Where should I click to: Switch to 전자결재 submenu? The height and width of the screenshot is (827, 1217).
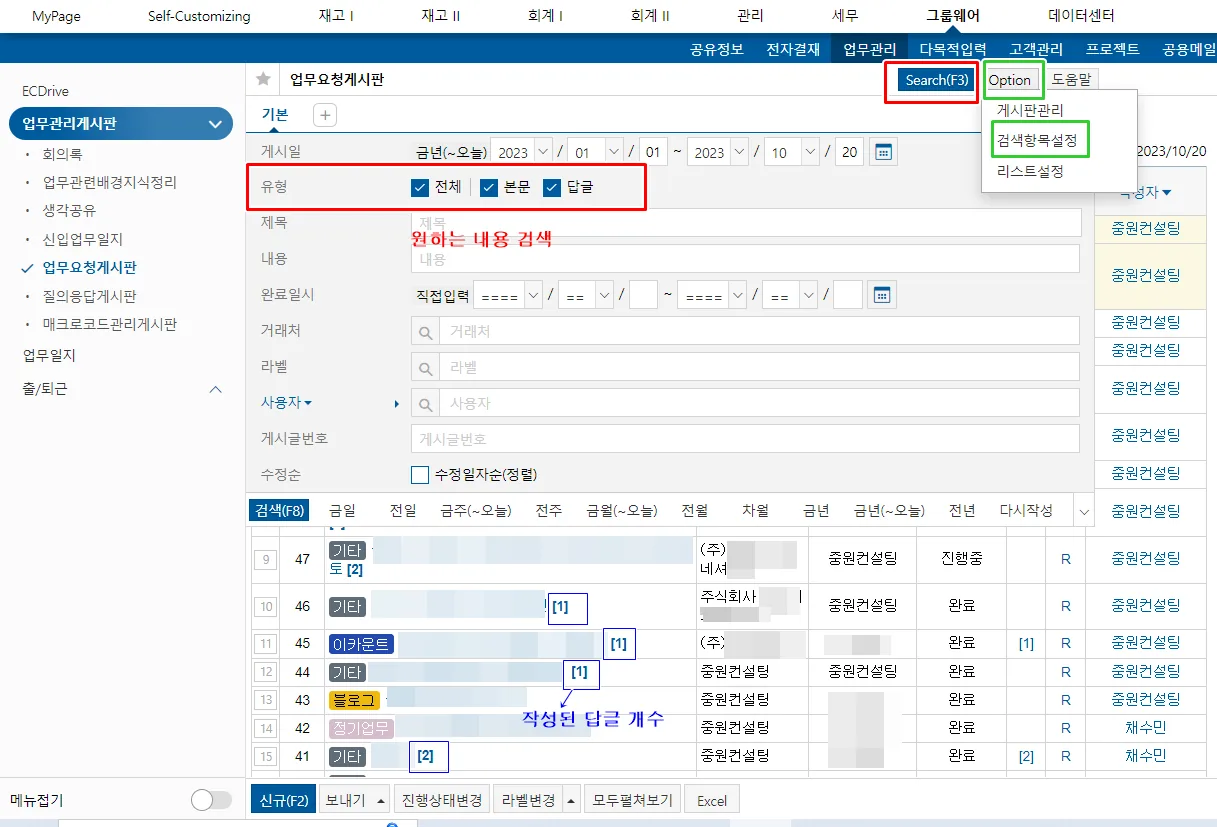tap(793, 48)
